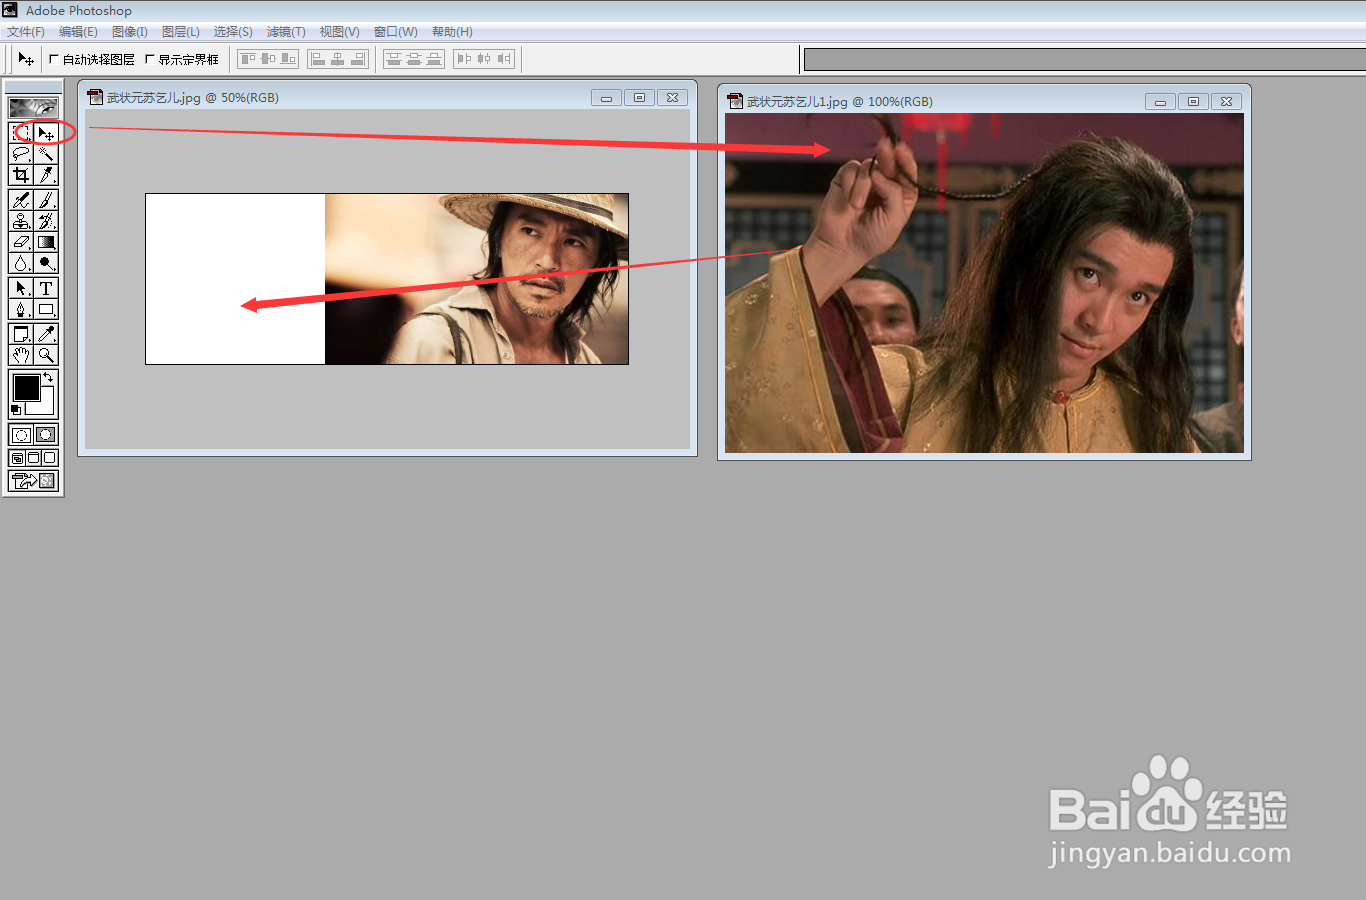Open the 滤镜(T) menu
This screenshot has width=1366, height=900.
pyautogui.click(x=286, y=32)
